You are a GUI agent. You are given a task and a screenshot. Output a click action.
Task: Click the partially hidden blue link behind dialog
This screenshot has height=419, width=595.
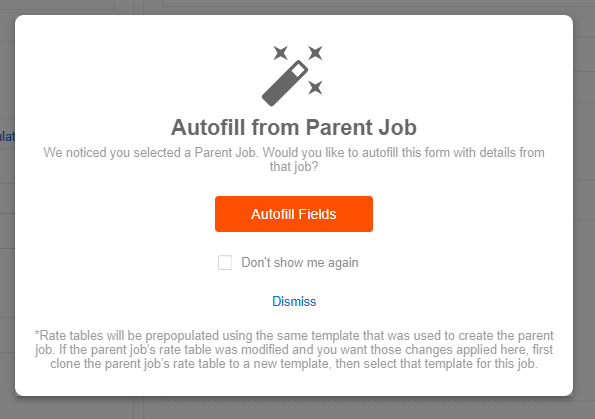pyautogui.click(x=7, y=136)
